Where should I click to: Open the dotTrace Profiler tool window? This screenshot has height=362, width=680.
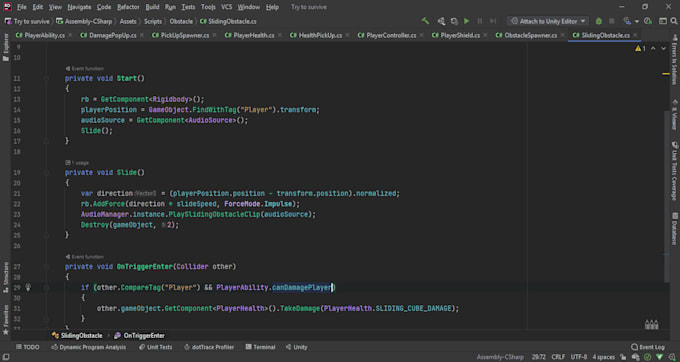click(x=209, y=347)
